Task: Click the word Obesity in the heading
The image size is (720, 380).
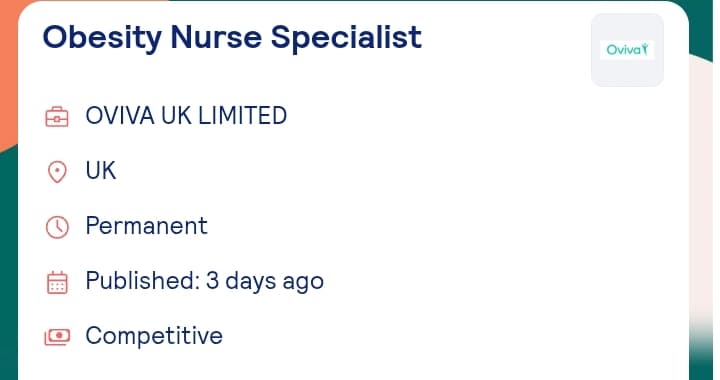Action: coord(102,38)
